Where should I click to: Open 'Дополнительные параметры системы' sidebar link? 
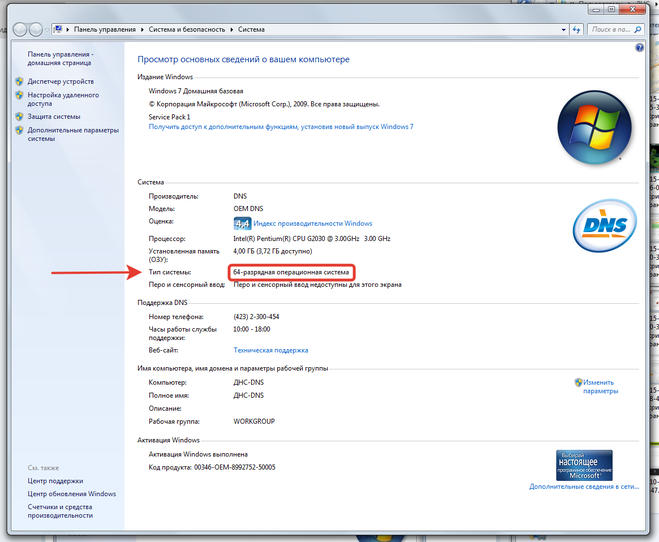click(x=73, y=134)
